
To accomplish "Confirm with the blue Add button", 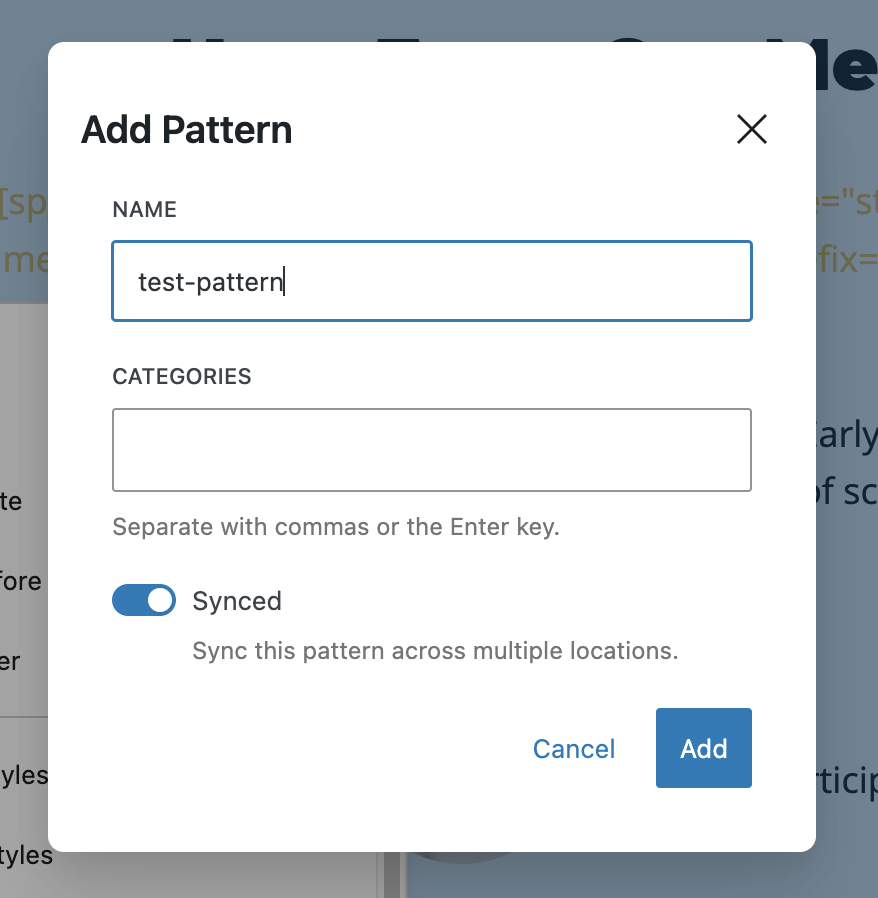I will (703, 748).
